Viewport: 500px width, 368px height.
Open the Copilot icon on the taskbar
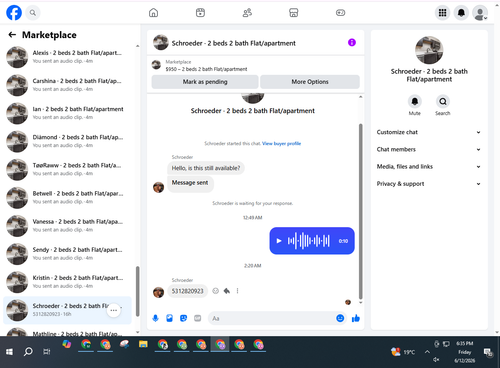(x=67, y=344)
